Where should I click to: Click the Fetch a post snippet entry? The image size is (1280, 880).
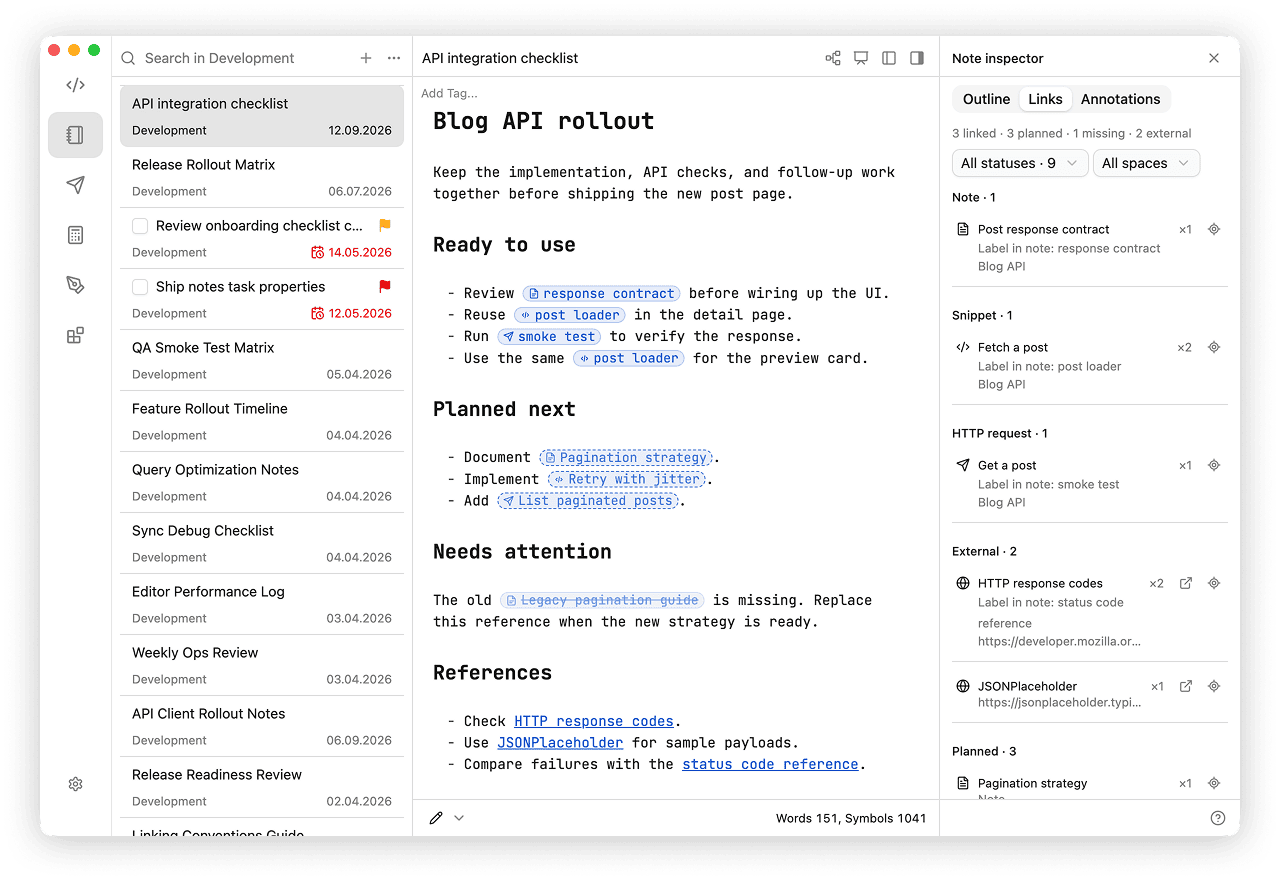[1090, 365]
